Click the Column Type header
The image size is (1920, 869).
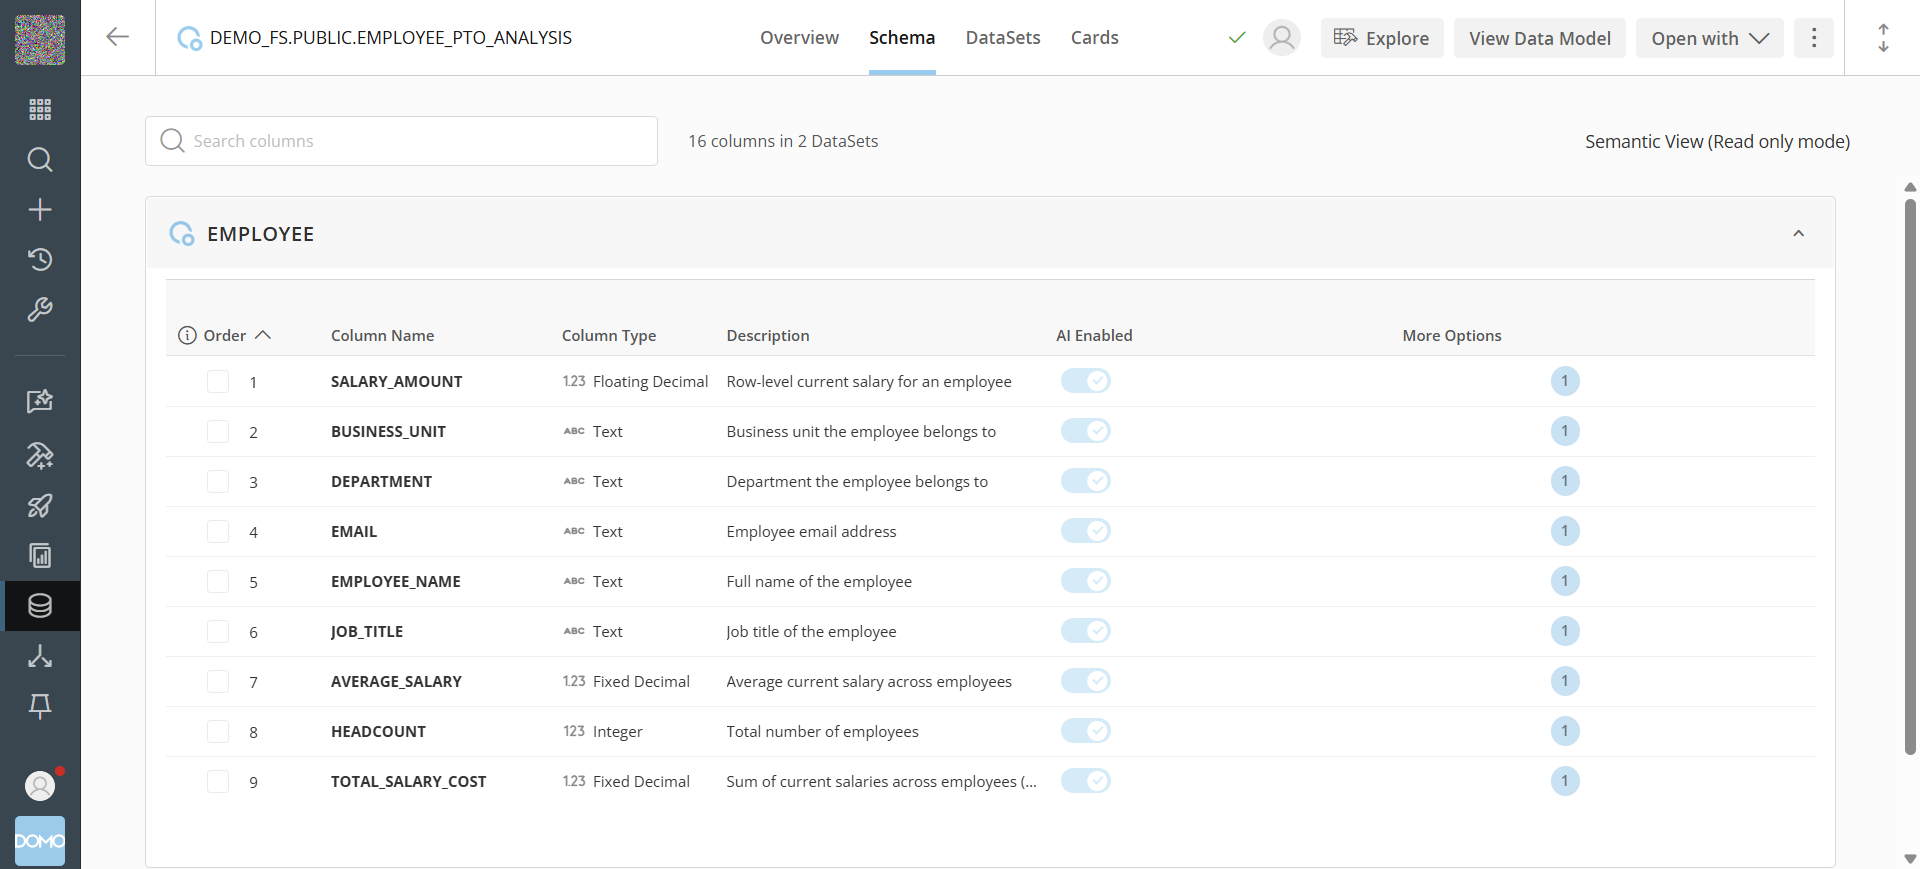coord(608,335)
